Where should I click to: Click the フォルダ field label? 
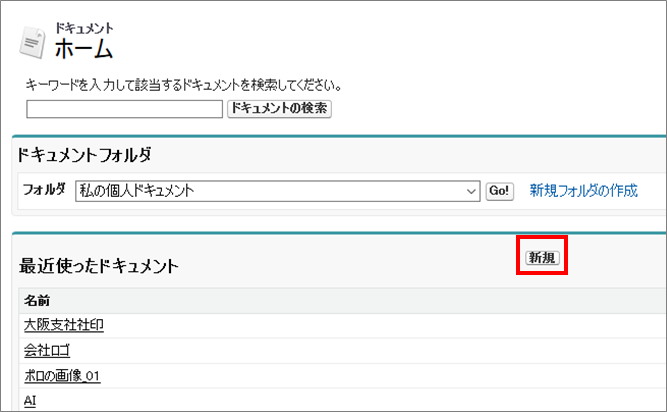(44, 190)
